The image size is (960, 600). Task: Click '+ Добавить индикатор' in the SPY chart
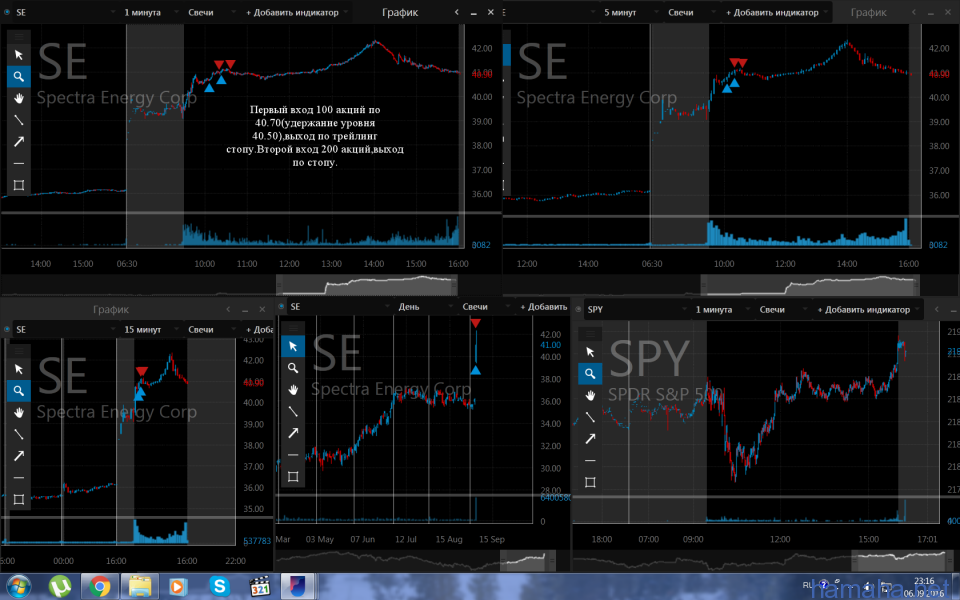pyautogui.click(x=864, y=310)
